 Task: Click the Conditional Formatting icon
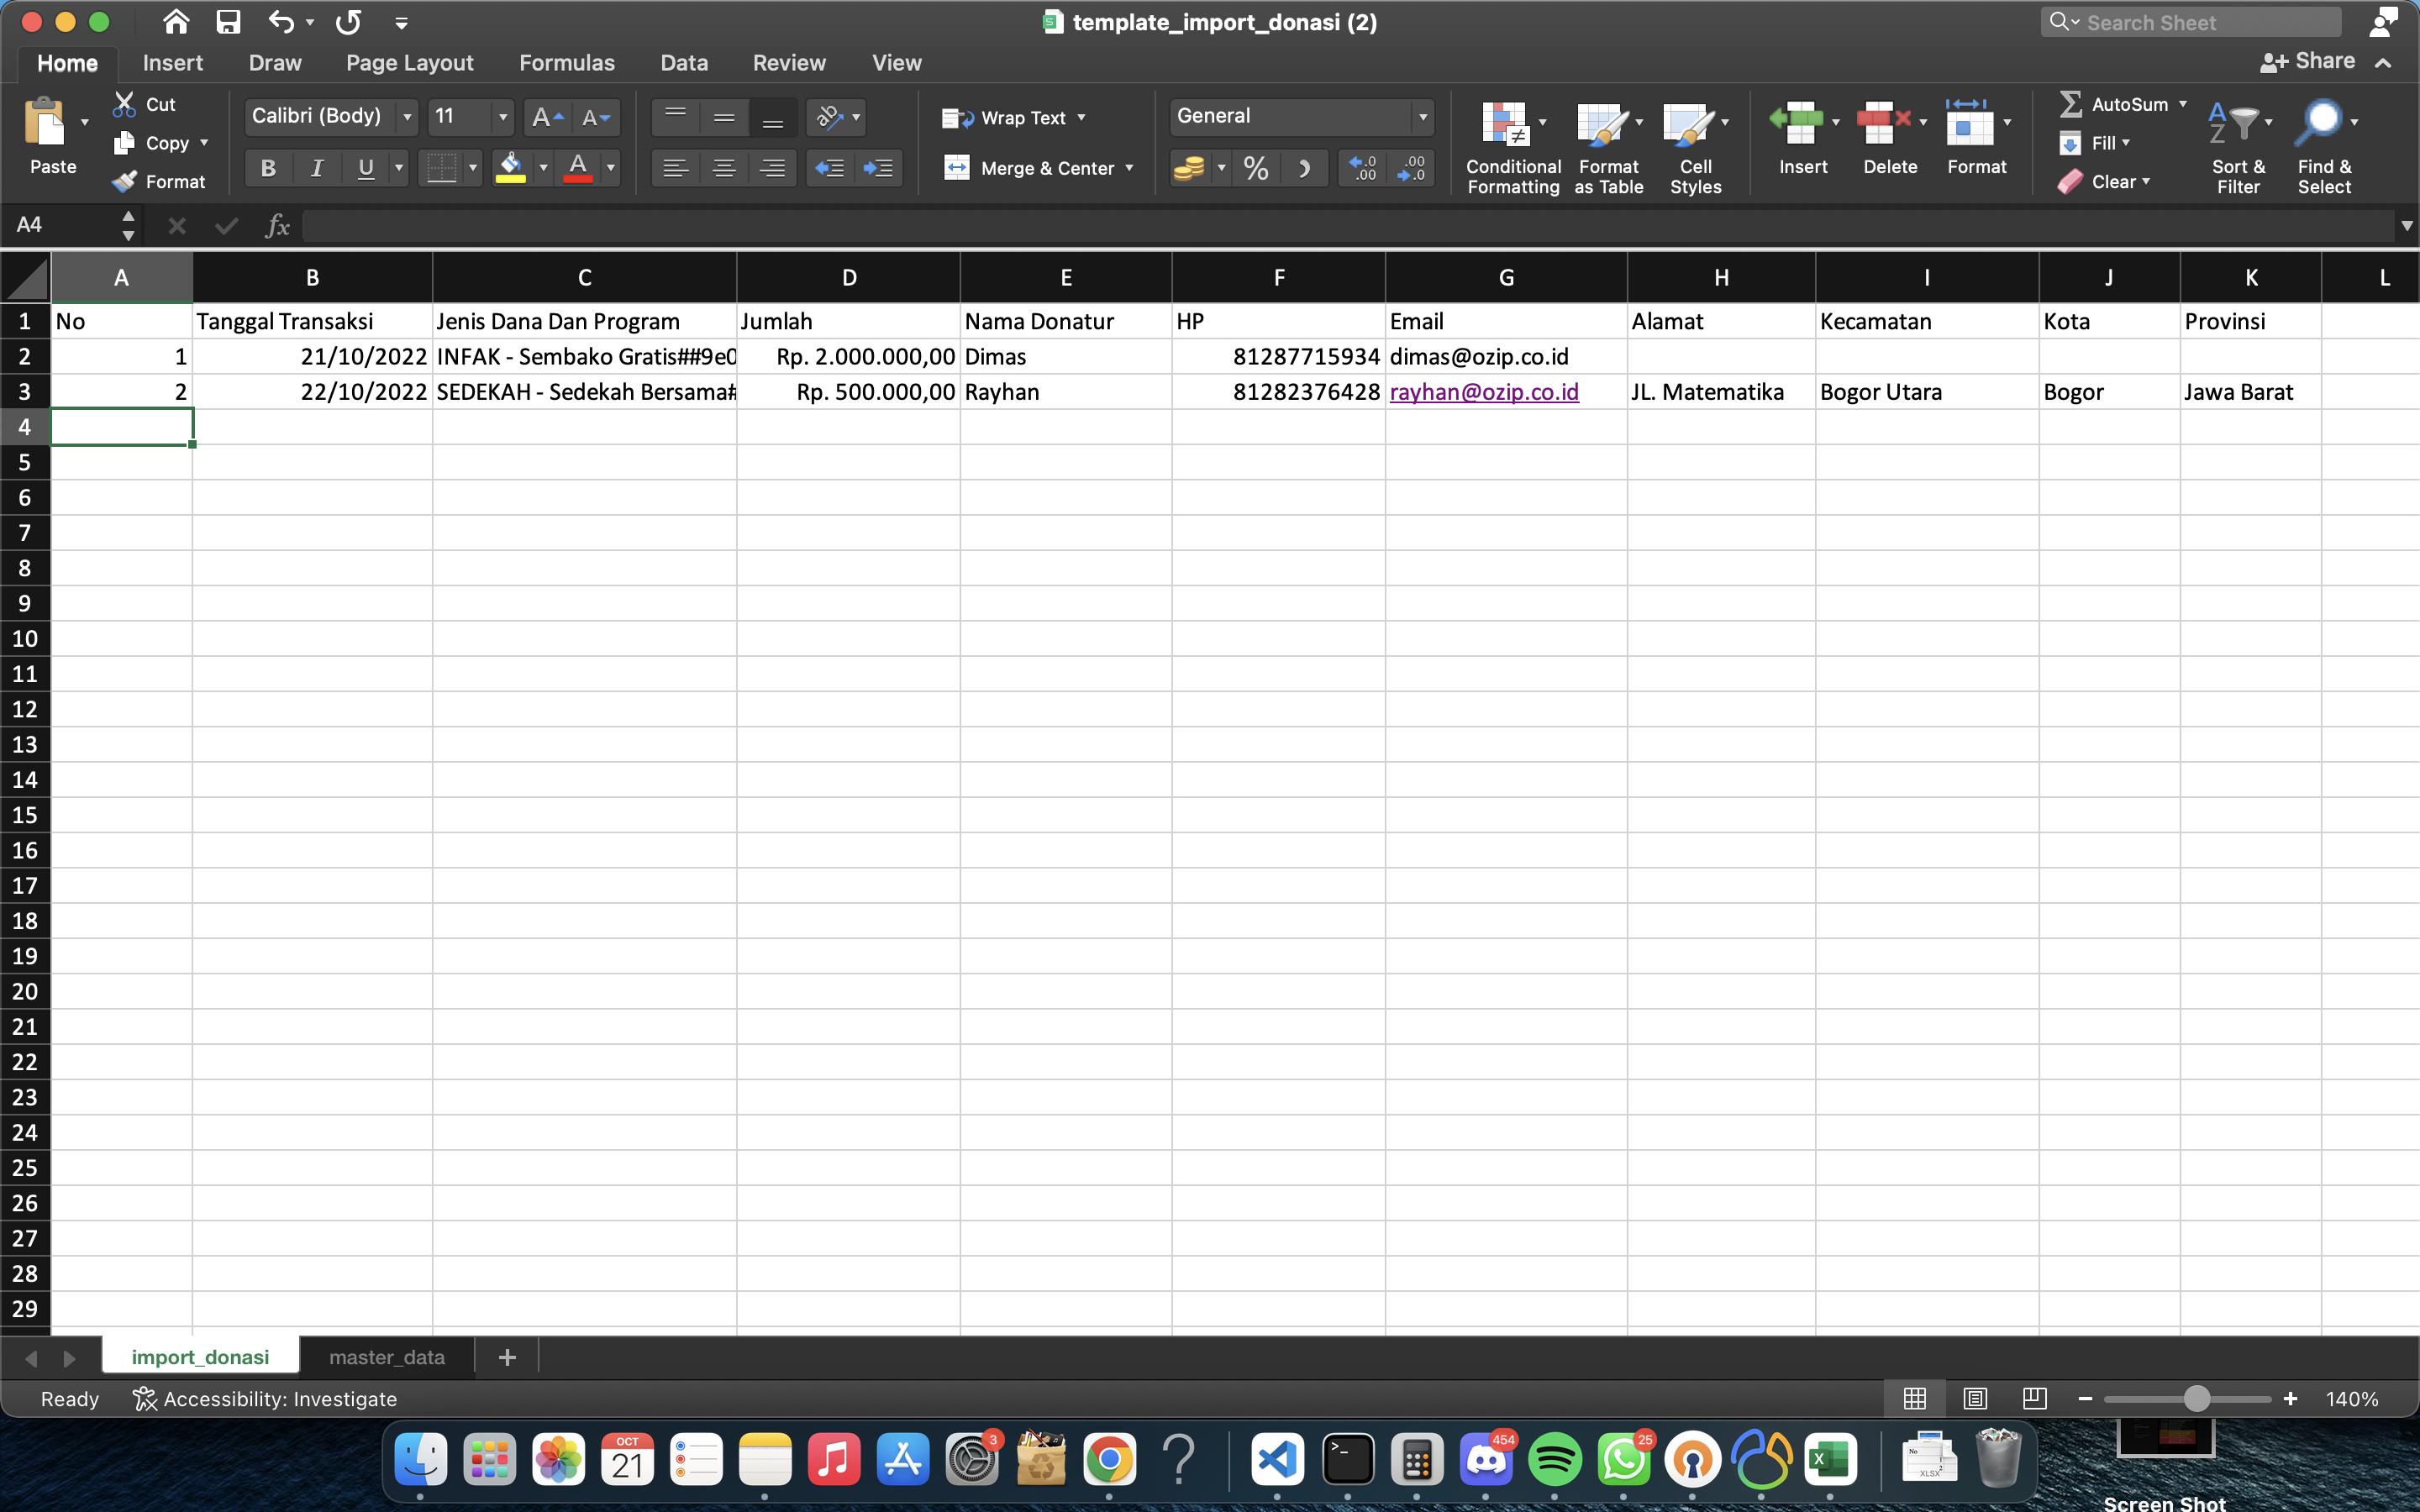click(1506, 125)
